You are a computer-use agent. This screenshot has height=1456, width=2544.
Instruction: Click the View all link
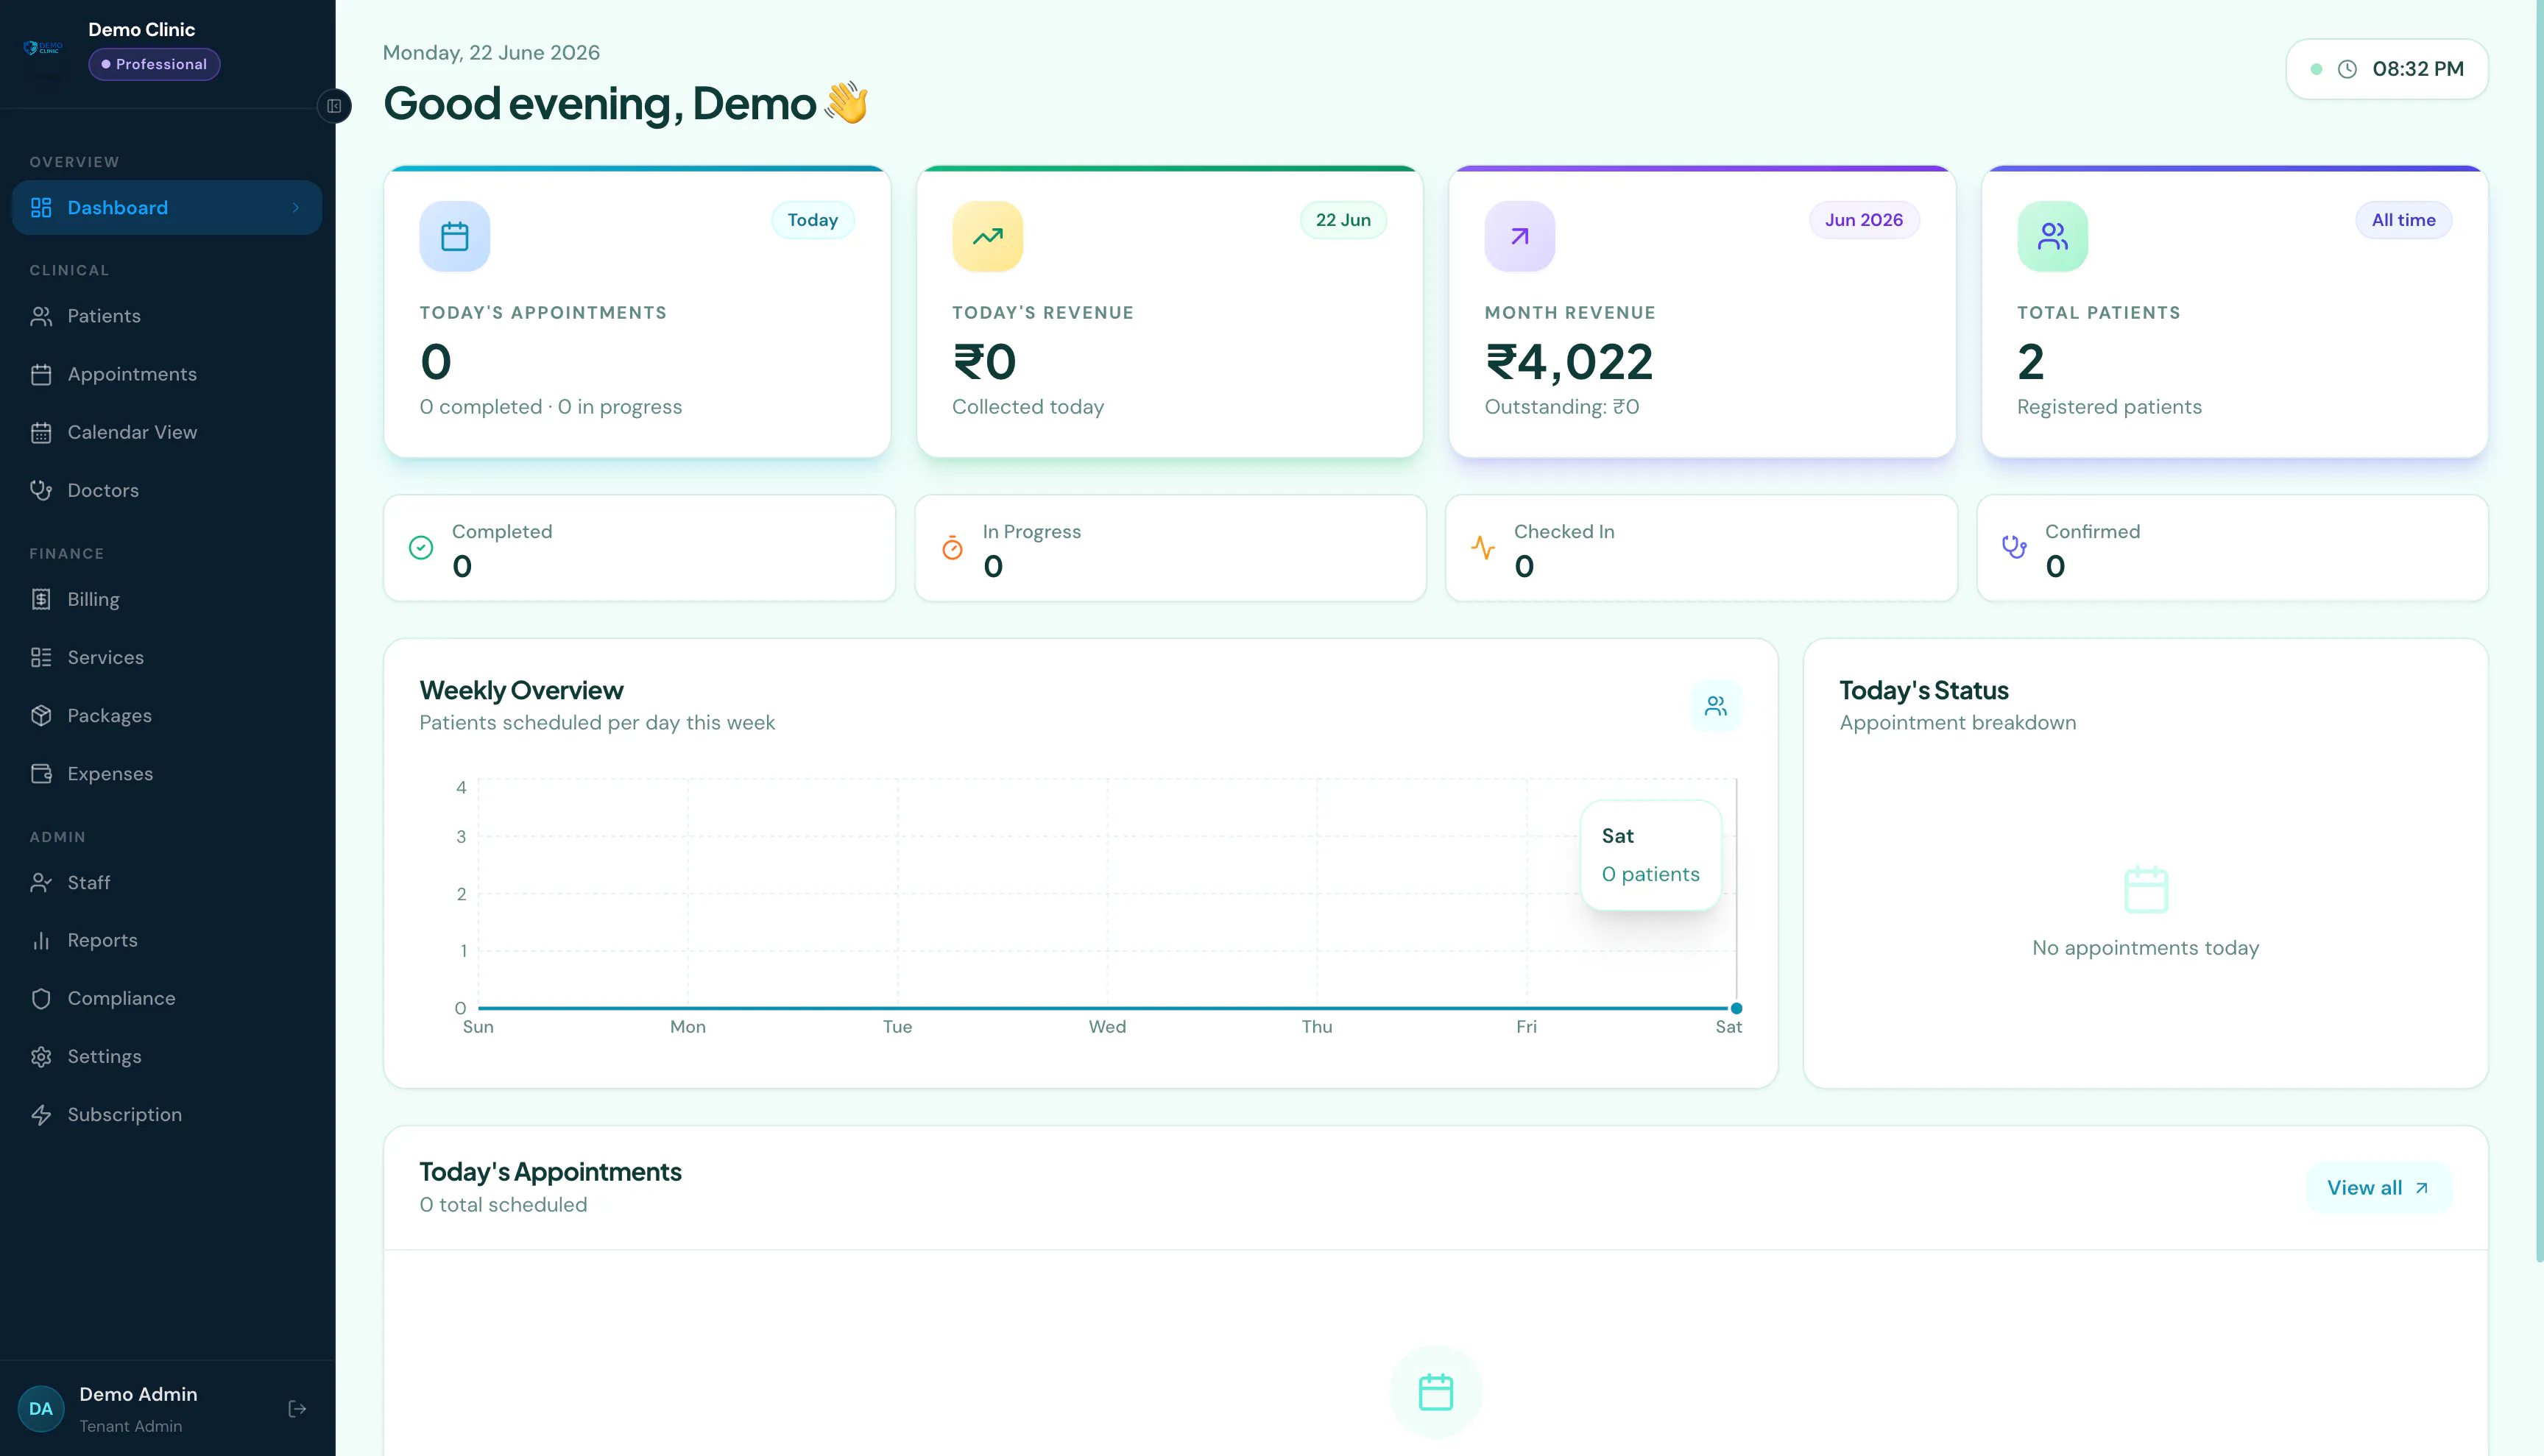[x=2379, y=1188]
